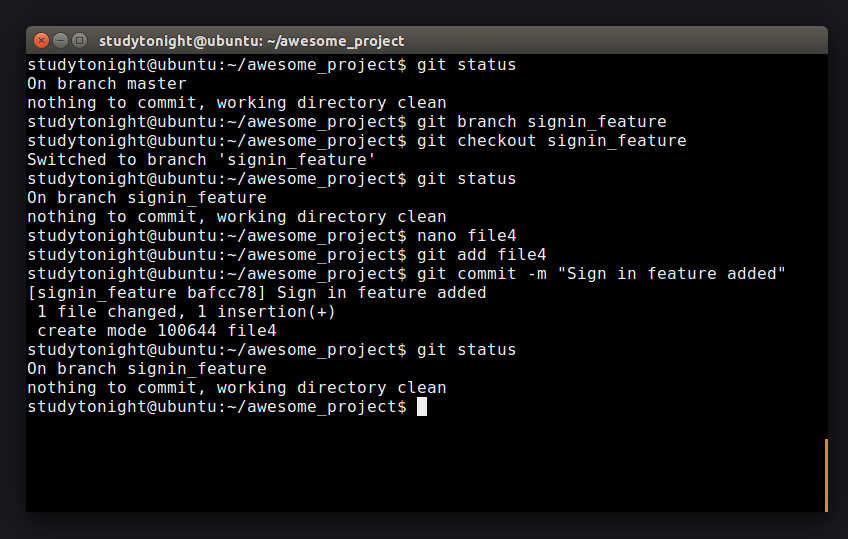Click the 'git add file4' command
Viewport: 848px width, 539px height.
point(482,255)
